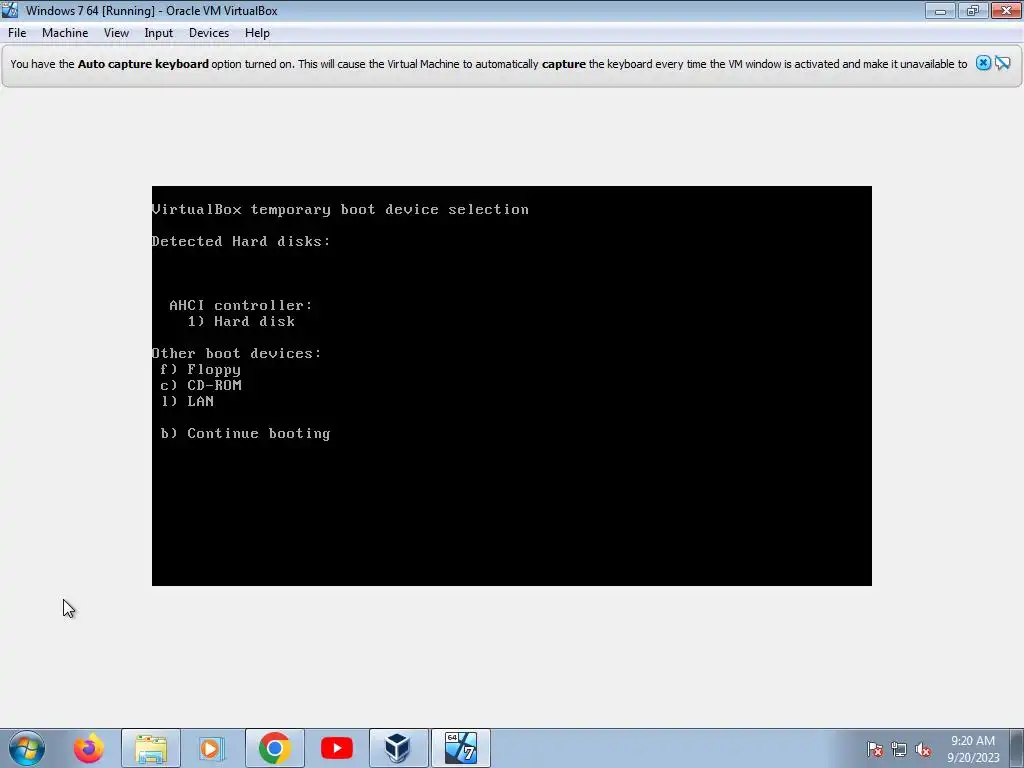Click the don't-show-again notification icon
This screenshot has width=1024, height=768.
(x=1002, y=63)
